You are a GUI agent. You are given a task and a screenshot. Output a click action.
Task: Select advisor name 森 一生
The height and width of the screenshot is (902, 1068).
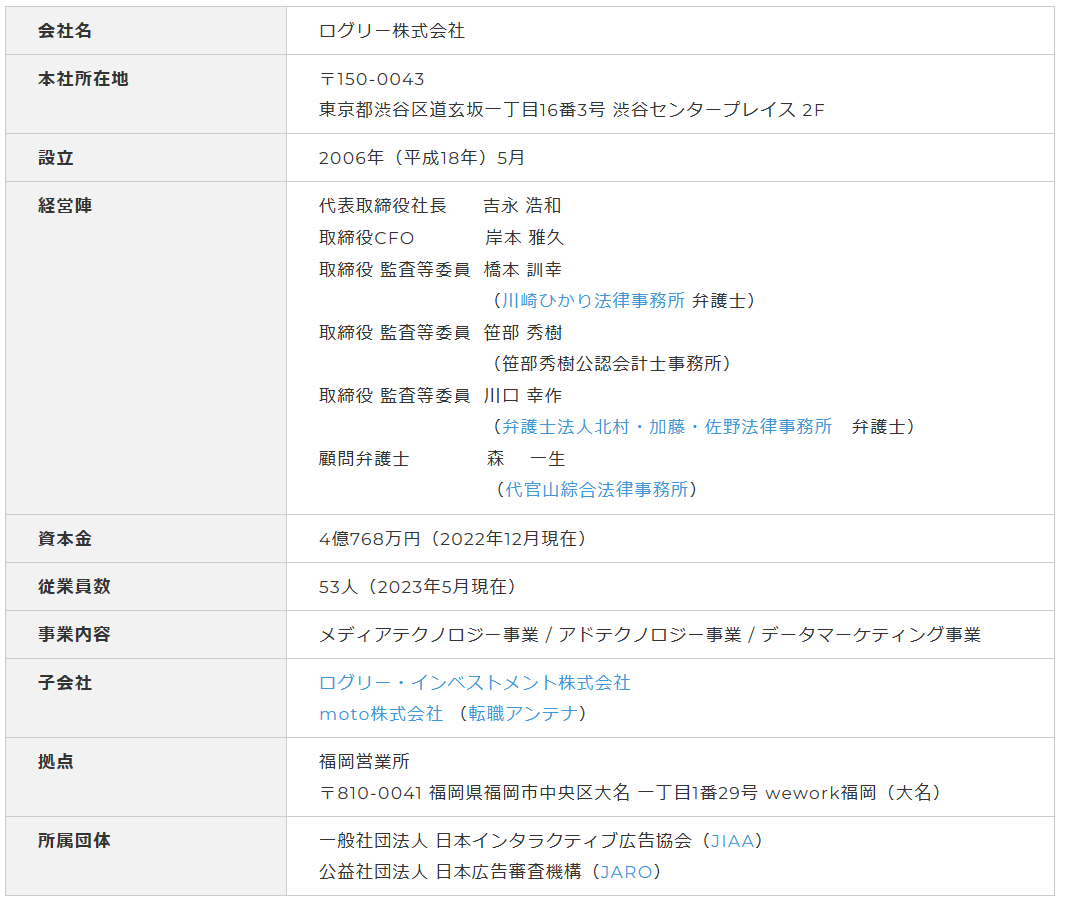click(x=526, y=458)
